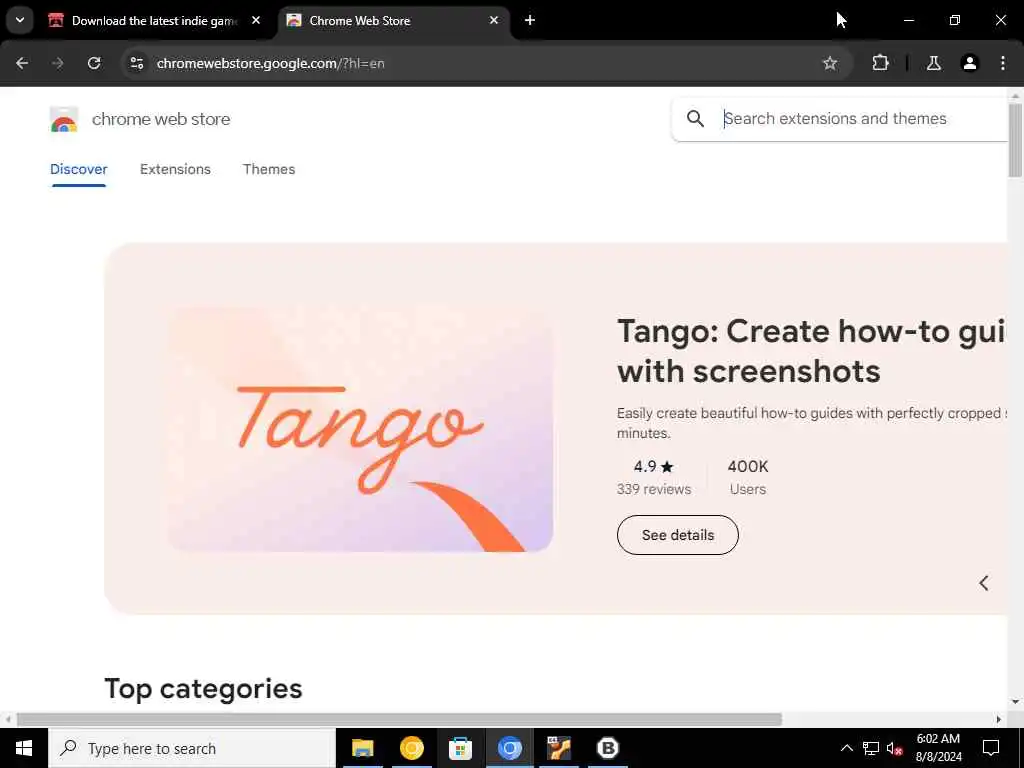This screenshot has height=768, width=1024.
Task: Open the blue Chromium taskbar icon
Action: [509, 748]
